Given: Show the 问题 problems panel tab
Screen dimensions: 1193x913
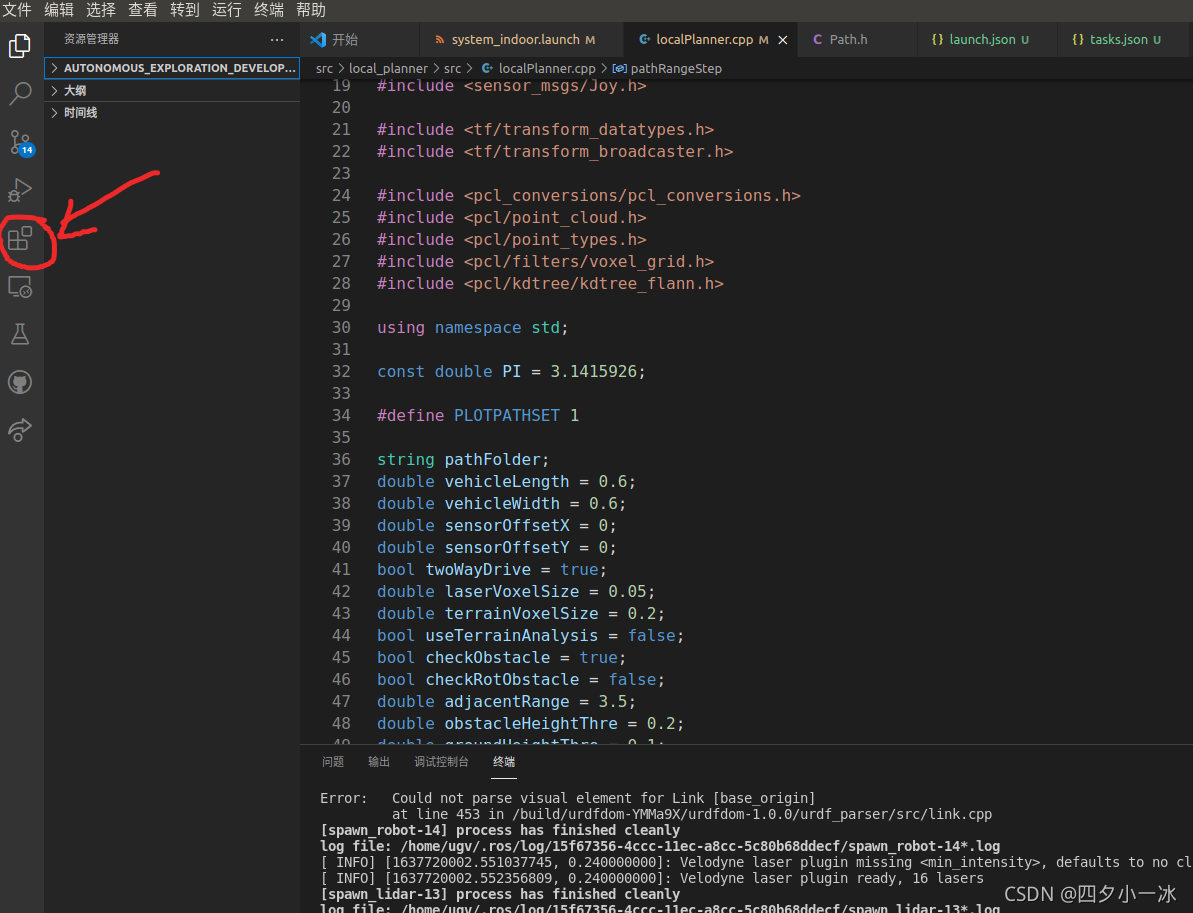Looking at the screenshot, I should [x=332, y=762].
